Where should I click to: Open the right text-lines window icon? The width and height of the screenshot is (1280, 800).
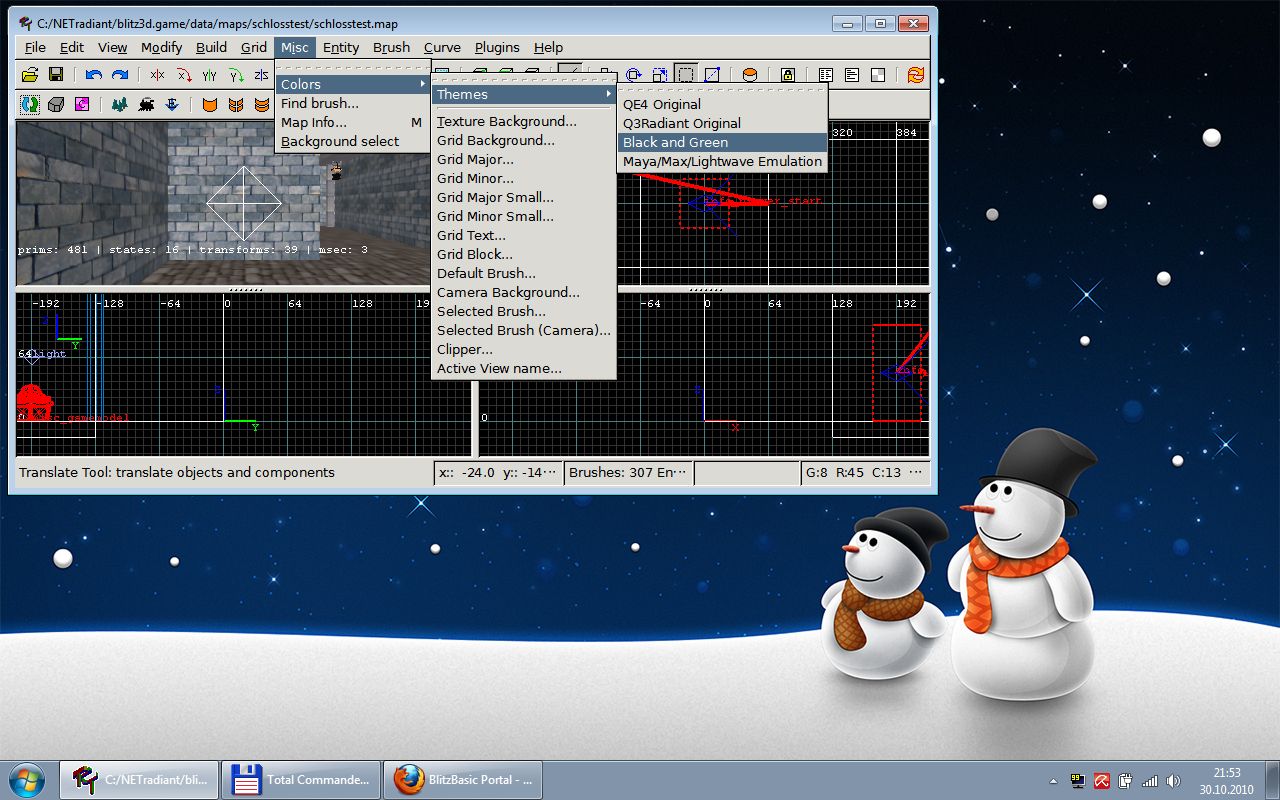click(x=852, y=74)
